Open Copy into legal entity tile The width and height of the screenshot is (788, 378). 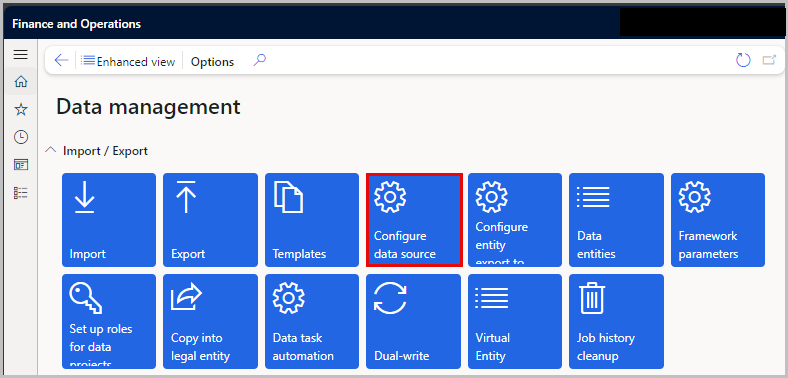pos(210,321)
